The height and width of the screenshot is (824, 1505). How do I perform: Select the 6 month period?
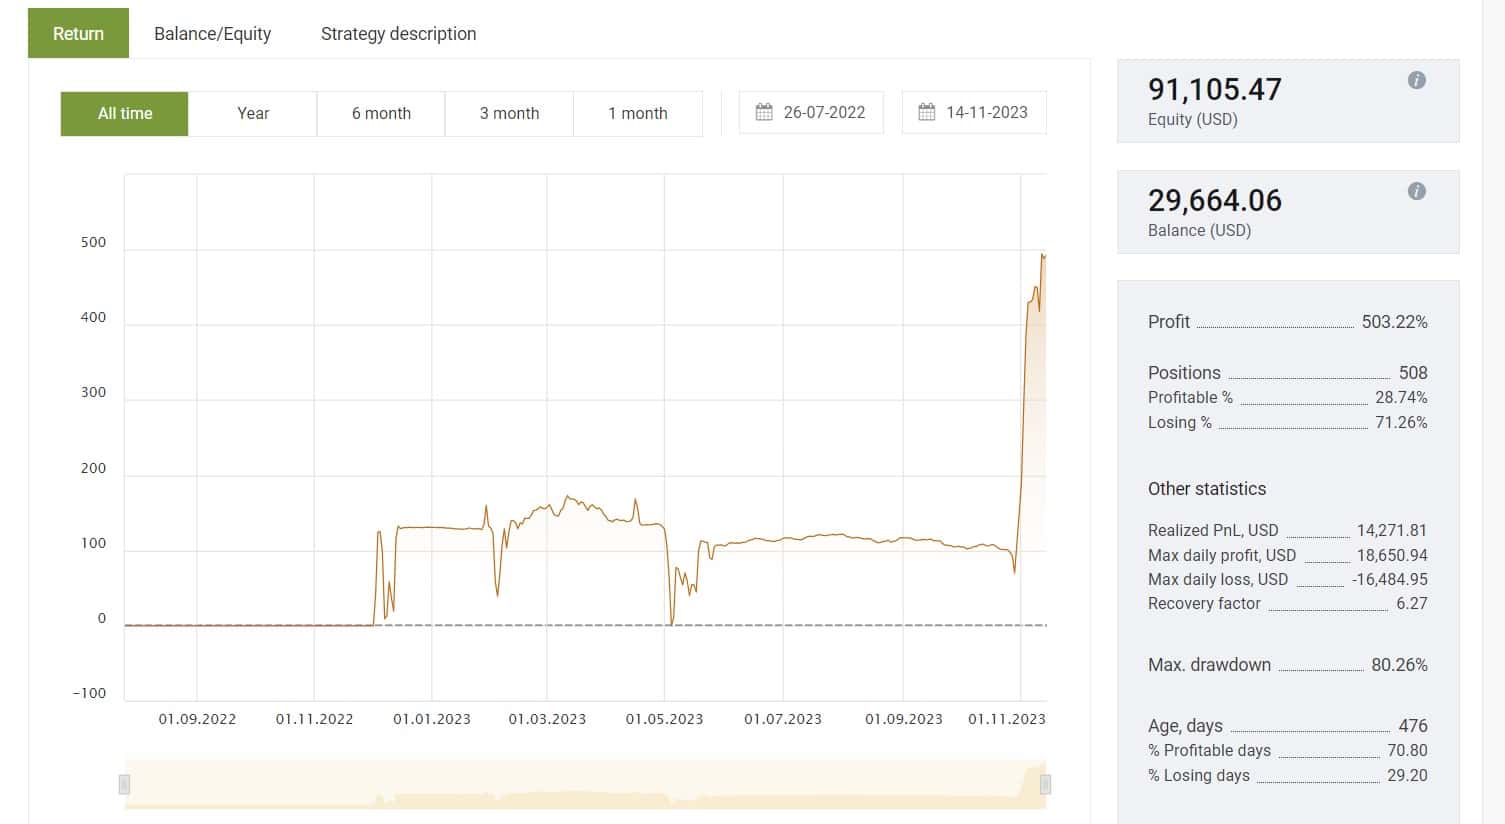381,113
